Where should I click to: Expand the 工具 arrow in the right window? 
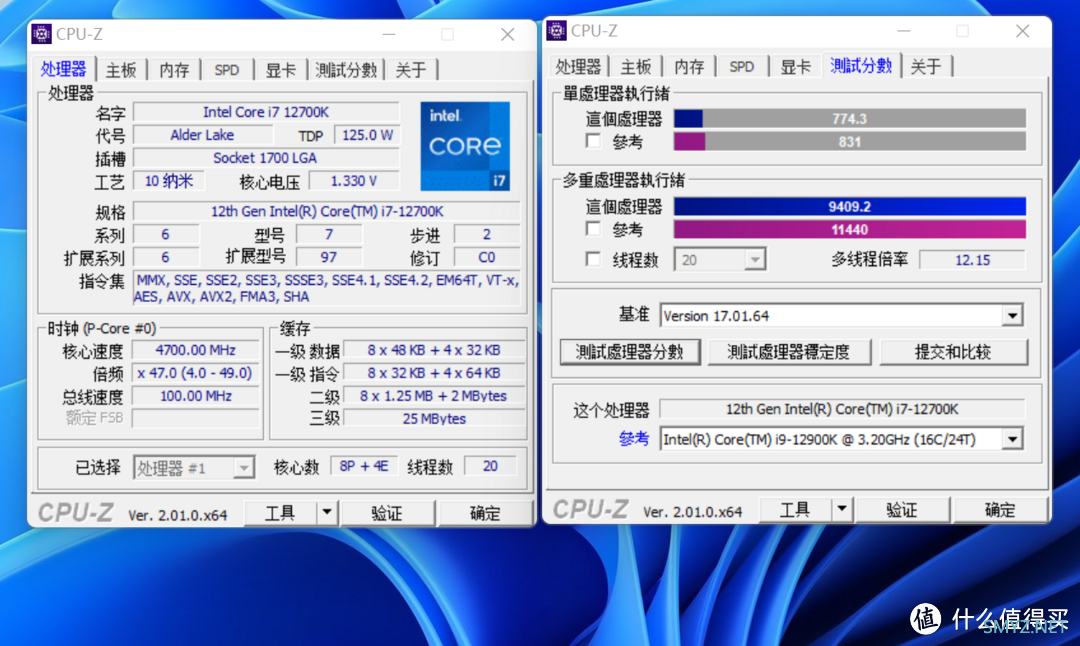click(x=842, y=510)
